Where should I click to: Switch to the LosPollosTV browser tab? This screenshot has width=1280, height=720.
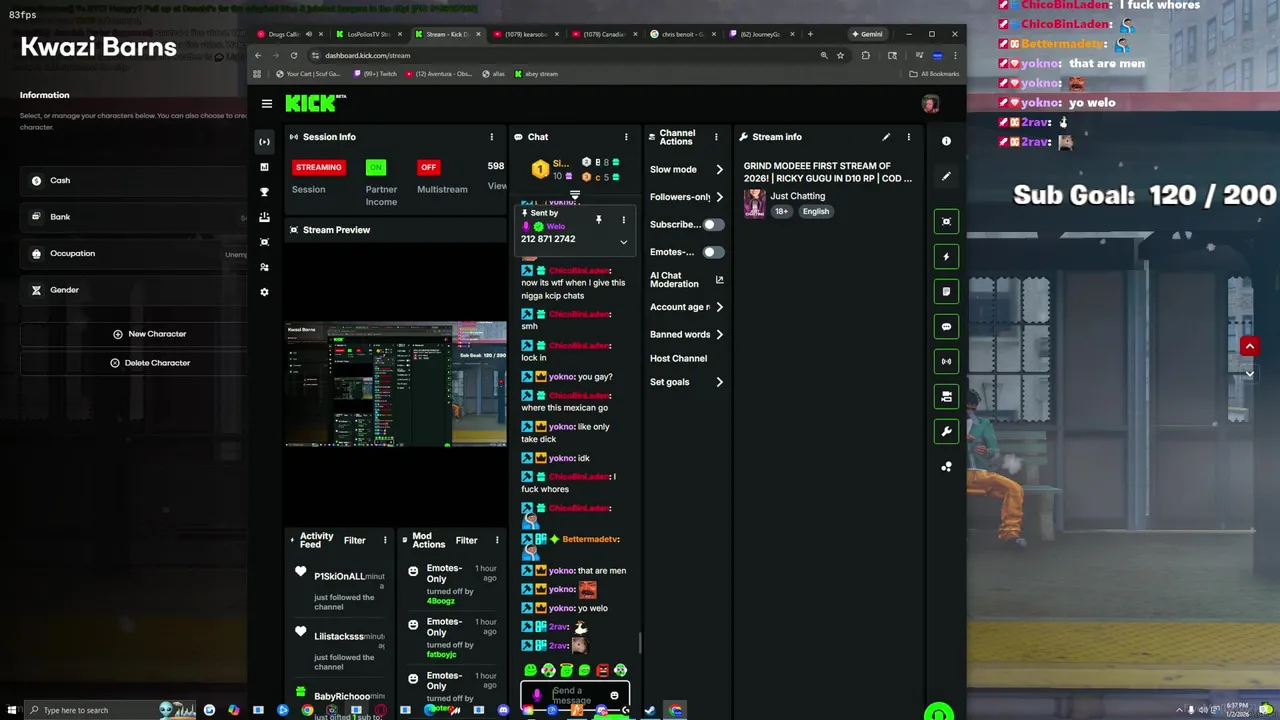click(368, 34)
